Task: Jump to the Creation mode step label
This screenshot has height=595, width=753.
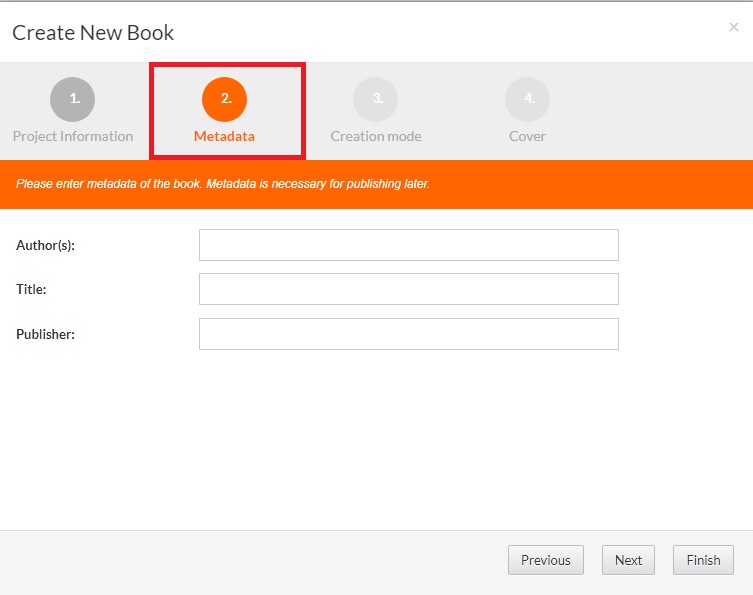Action: pyautogui.click(x=376, y=136)
